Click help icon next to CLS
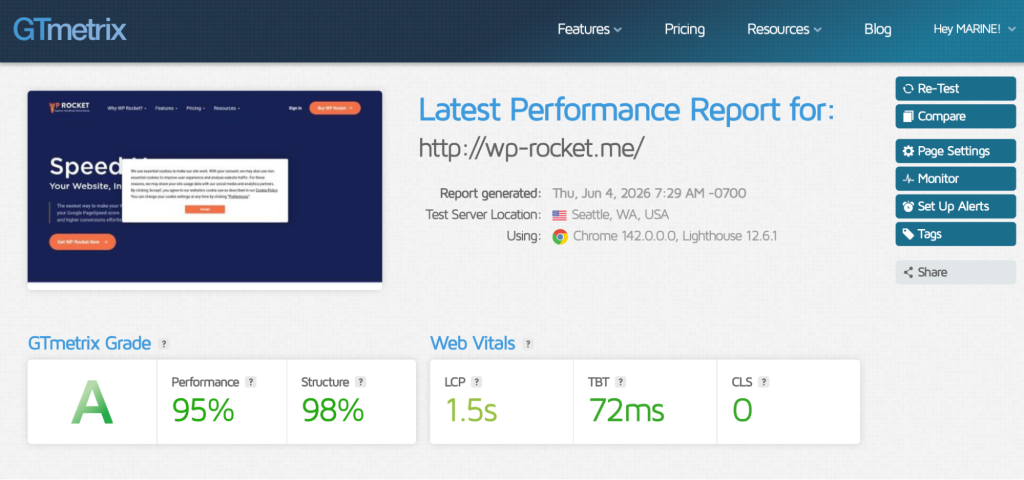This screenshot has width=1024, height=480. click(x=763, y=382)
